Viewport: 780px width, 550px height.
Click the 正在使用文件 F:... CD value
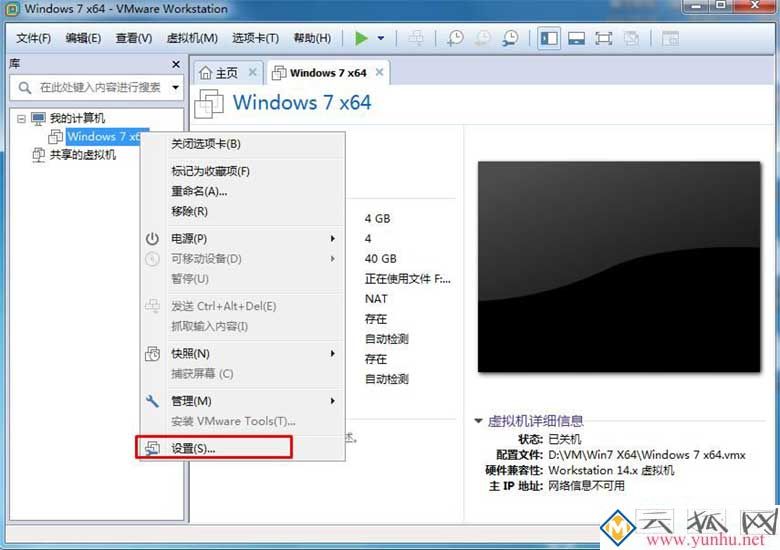pyautogui.click(x=407, y=279)
